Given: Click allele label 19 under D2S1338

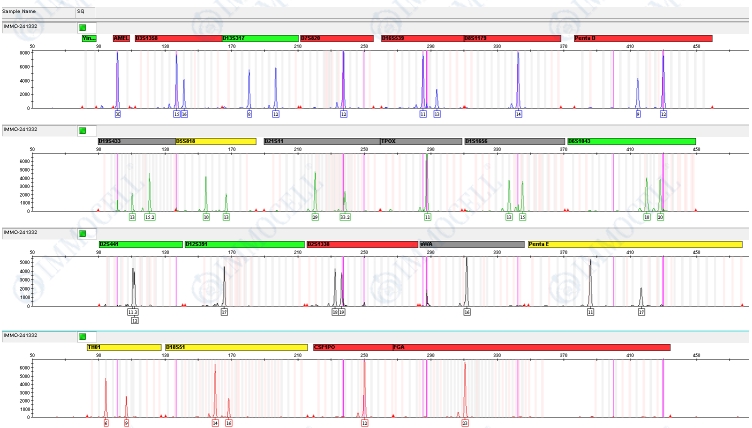Looking at the screenshot, I should (342, 312).
